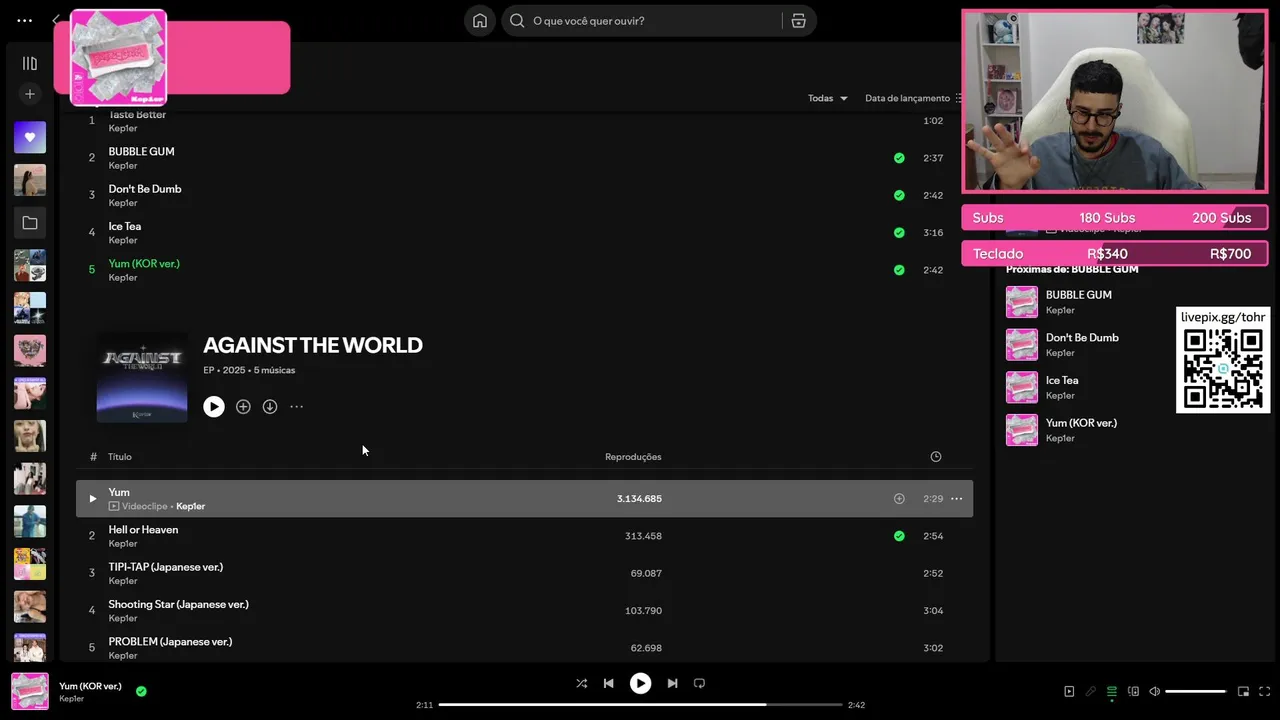Click Yum (KOR ver.) in track list
The image size is (1280, 720).
pyautogui.click(x=144, y=264)
